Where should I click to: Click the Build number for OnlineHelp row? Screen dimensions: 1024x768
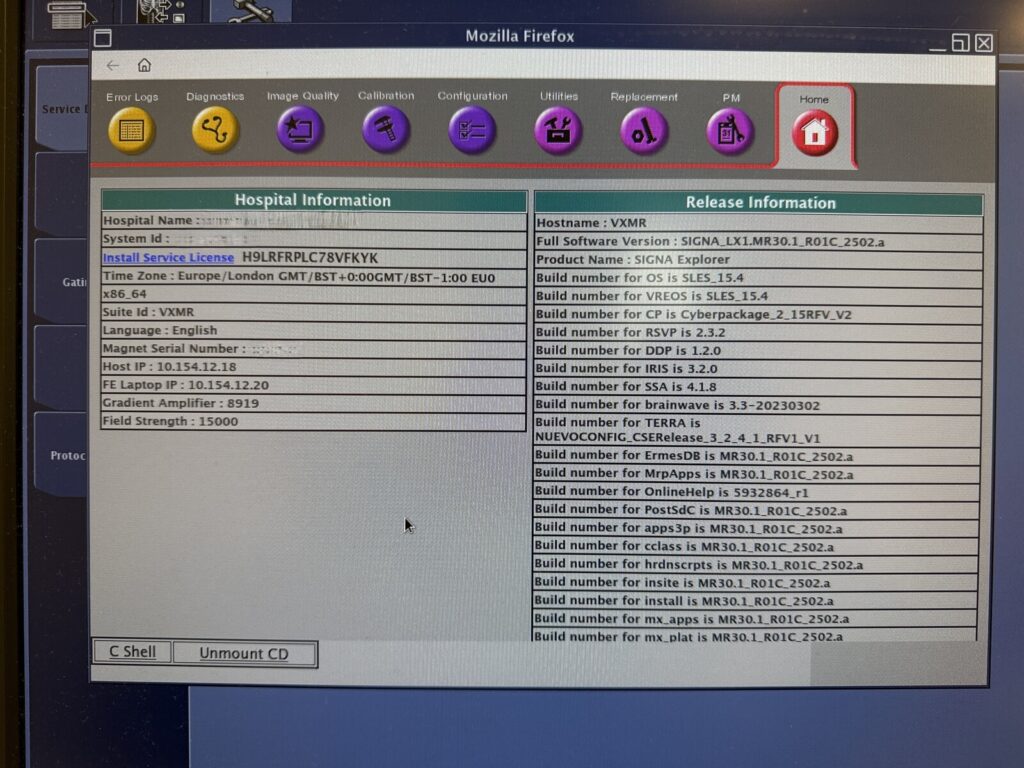[x=758, y=492]
